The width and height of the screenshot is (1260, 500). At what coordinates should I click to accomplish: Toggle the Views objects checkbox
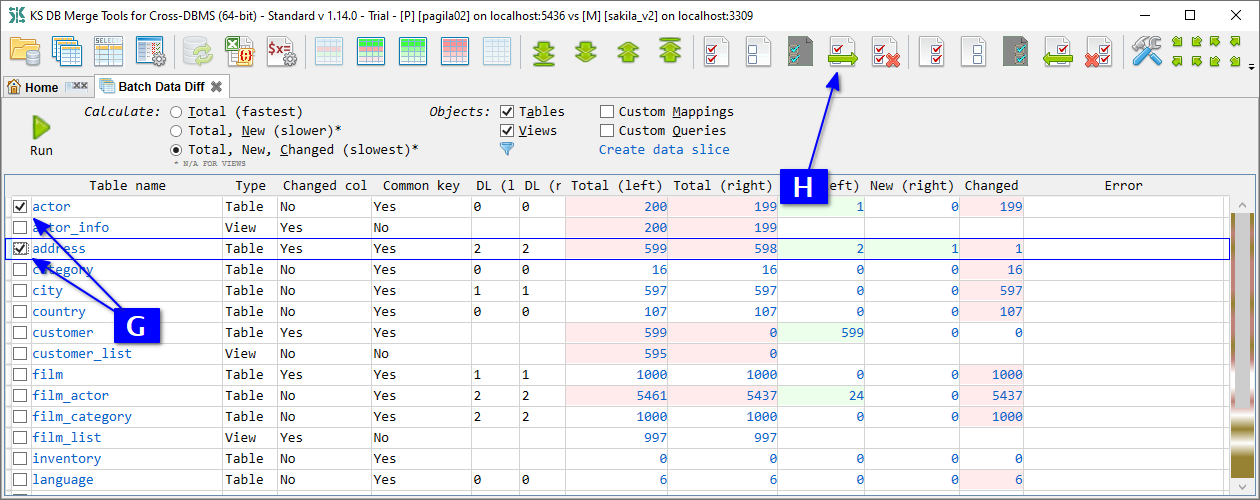click(507, 131)
